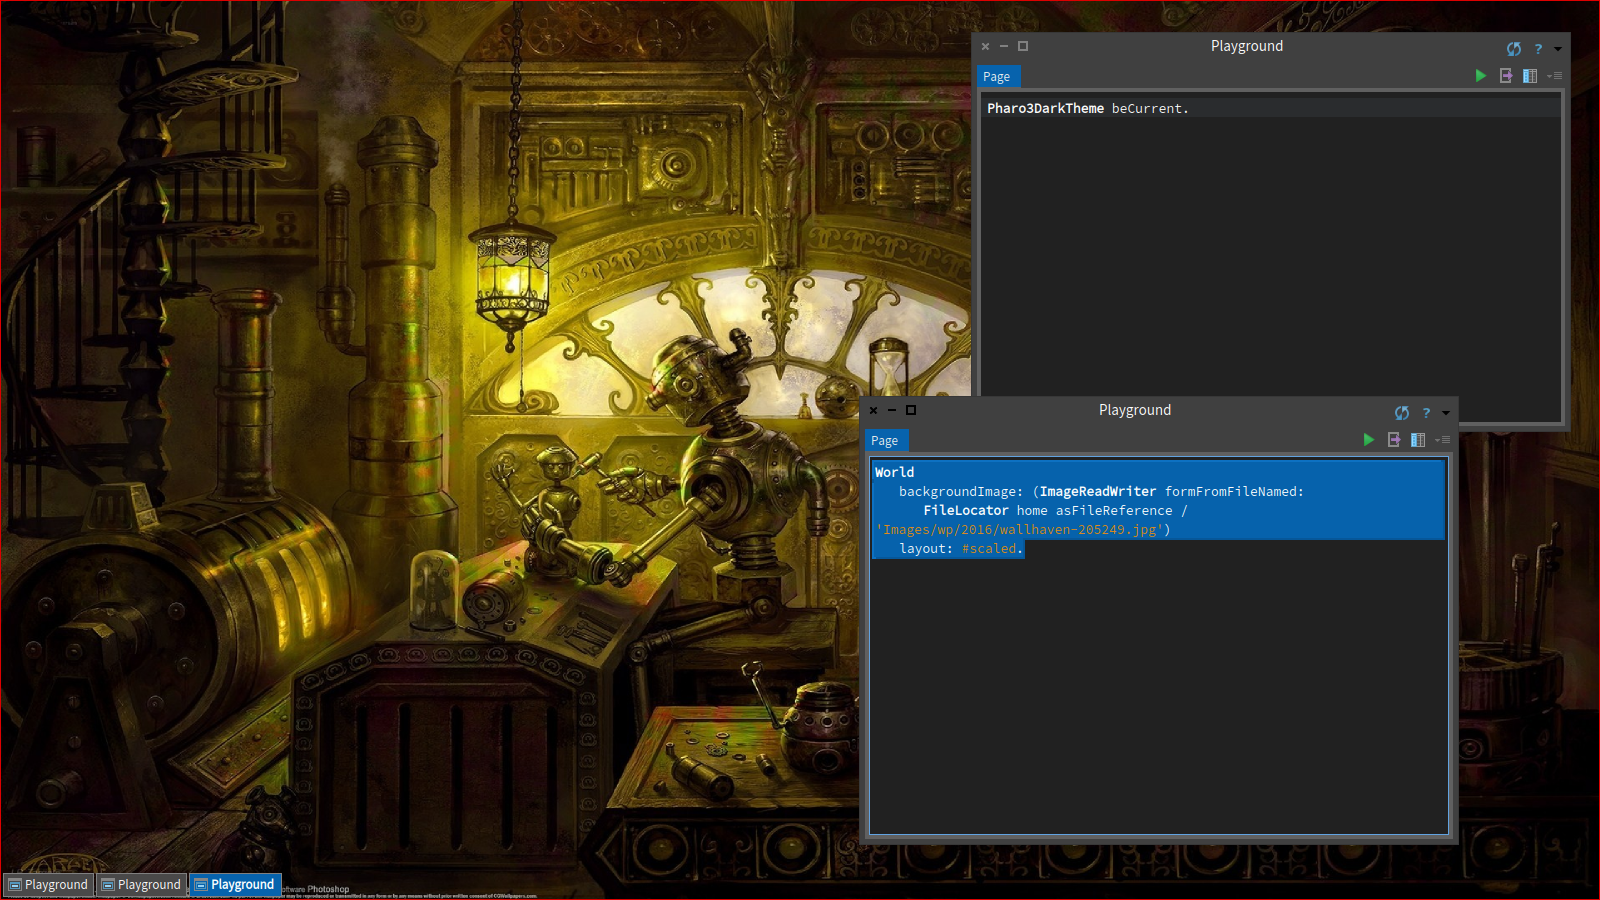The width and height of the screenshot is (1600, 900).
Task: Switch to first Playground taskbar button
Action: pyautogui.click(x=48, y=885)
